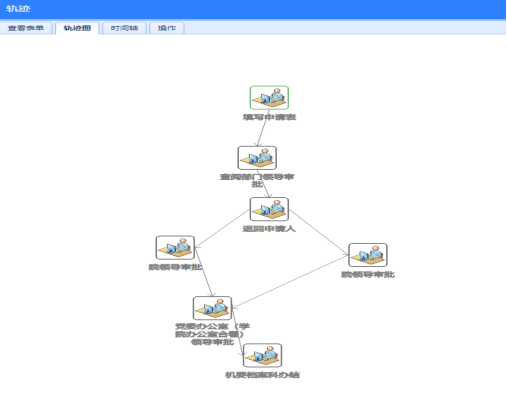Viewport: 507px width, 399px height.
Task: Open the 操作 tab
Action: coord(167,28)
